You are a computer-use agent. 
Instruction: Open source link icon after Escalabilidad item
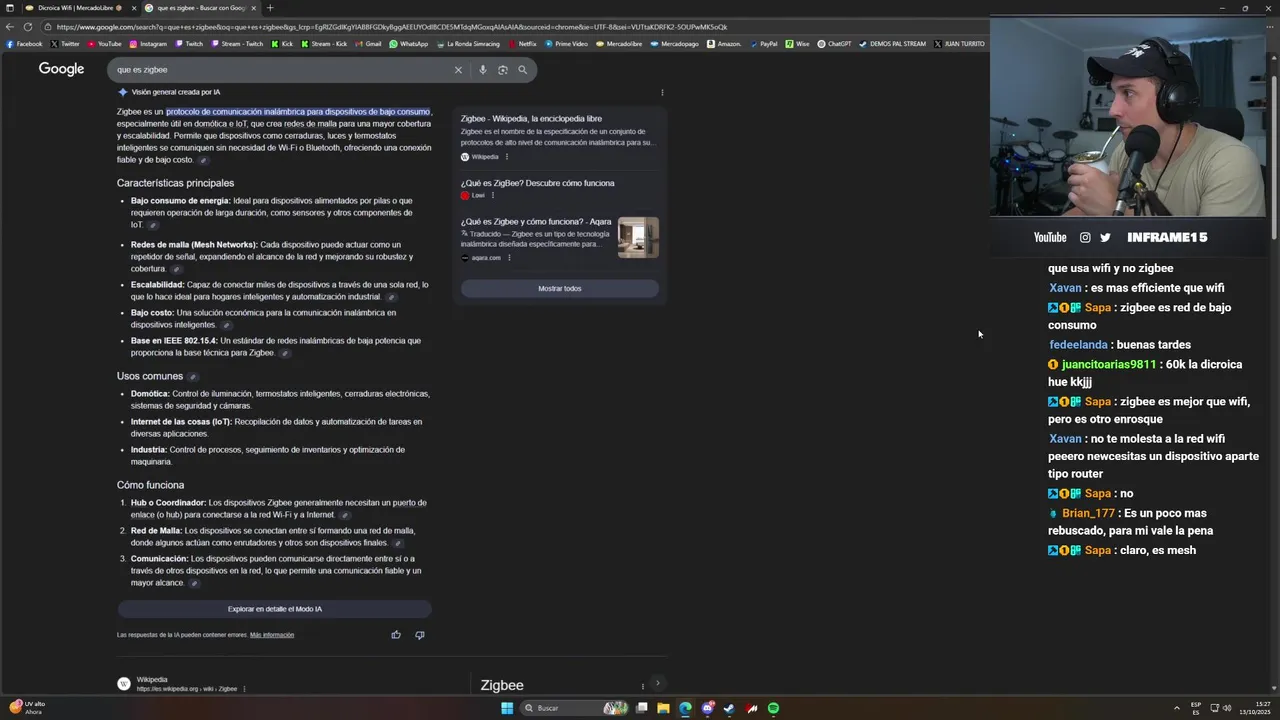(391, 297)
